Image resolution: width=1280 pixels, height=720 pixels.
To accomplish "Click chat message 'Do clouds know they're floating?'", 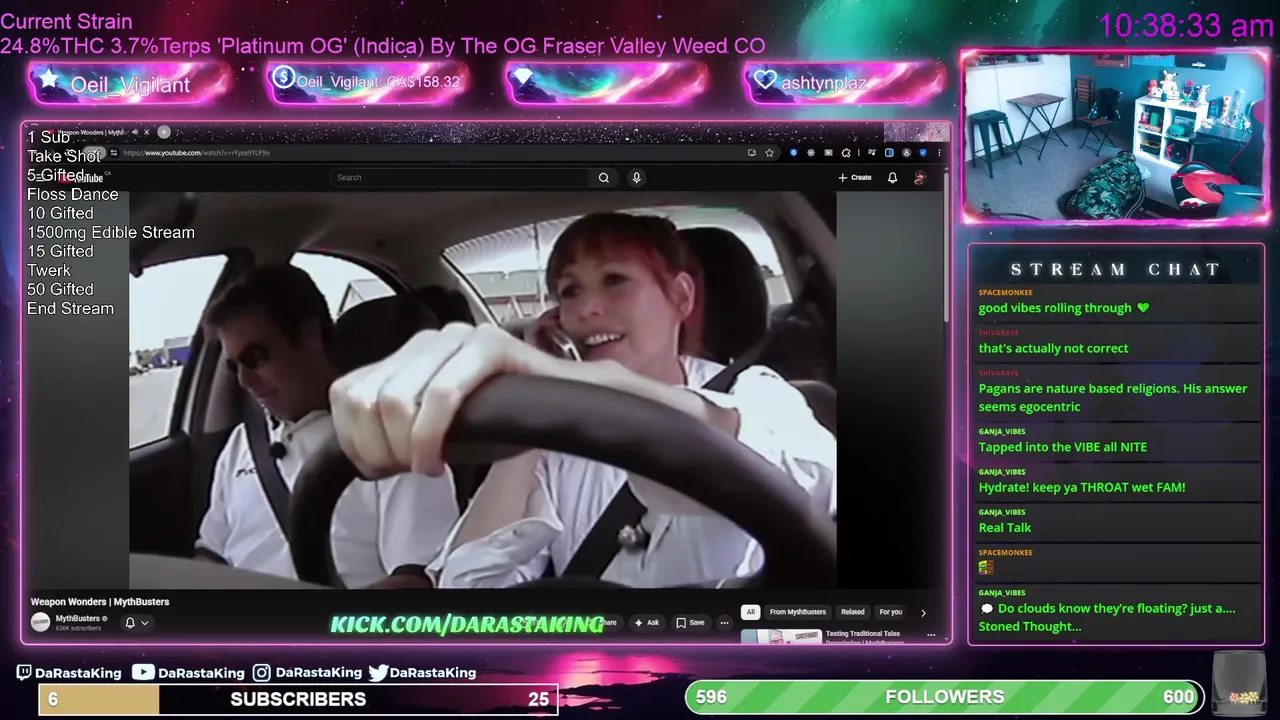I will click(x=1107, y=617).
